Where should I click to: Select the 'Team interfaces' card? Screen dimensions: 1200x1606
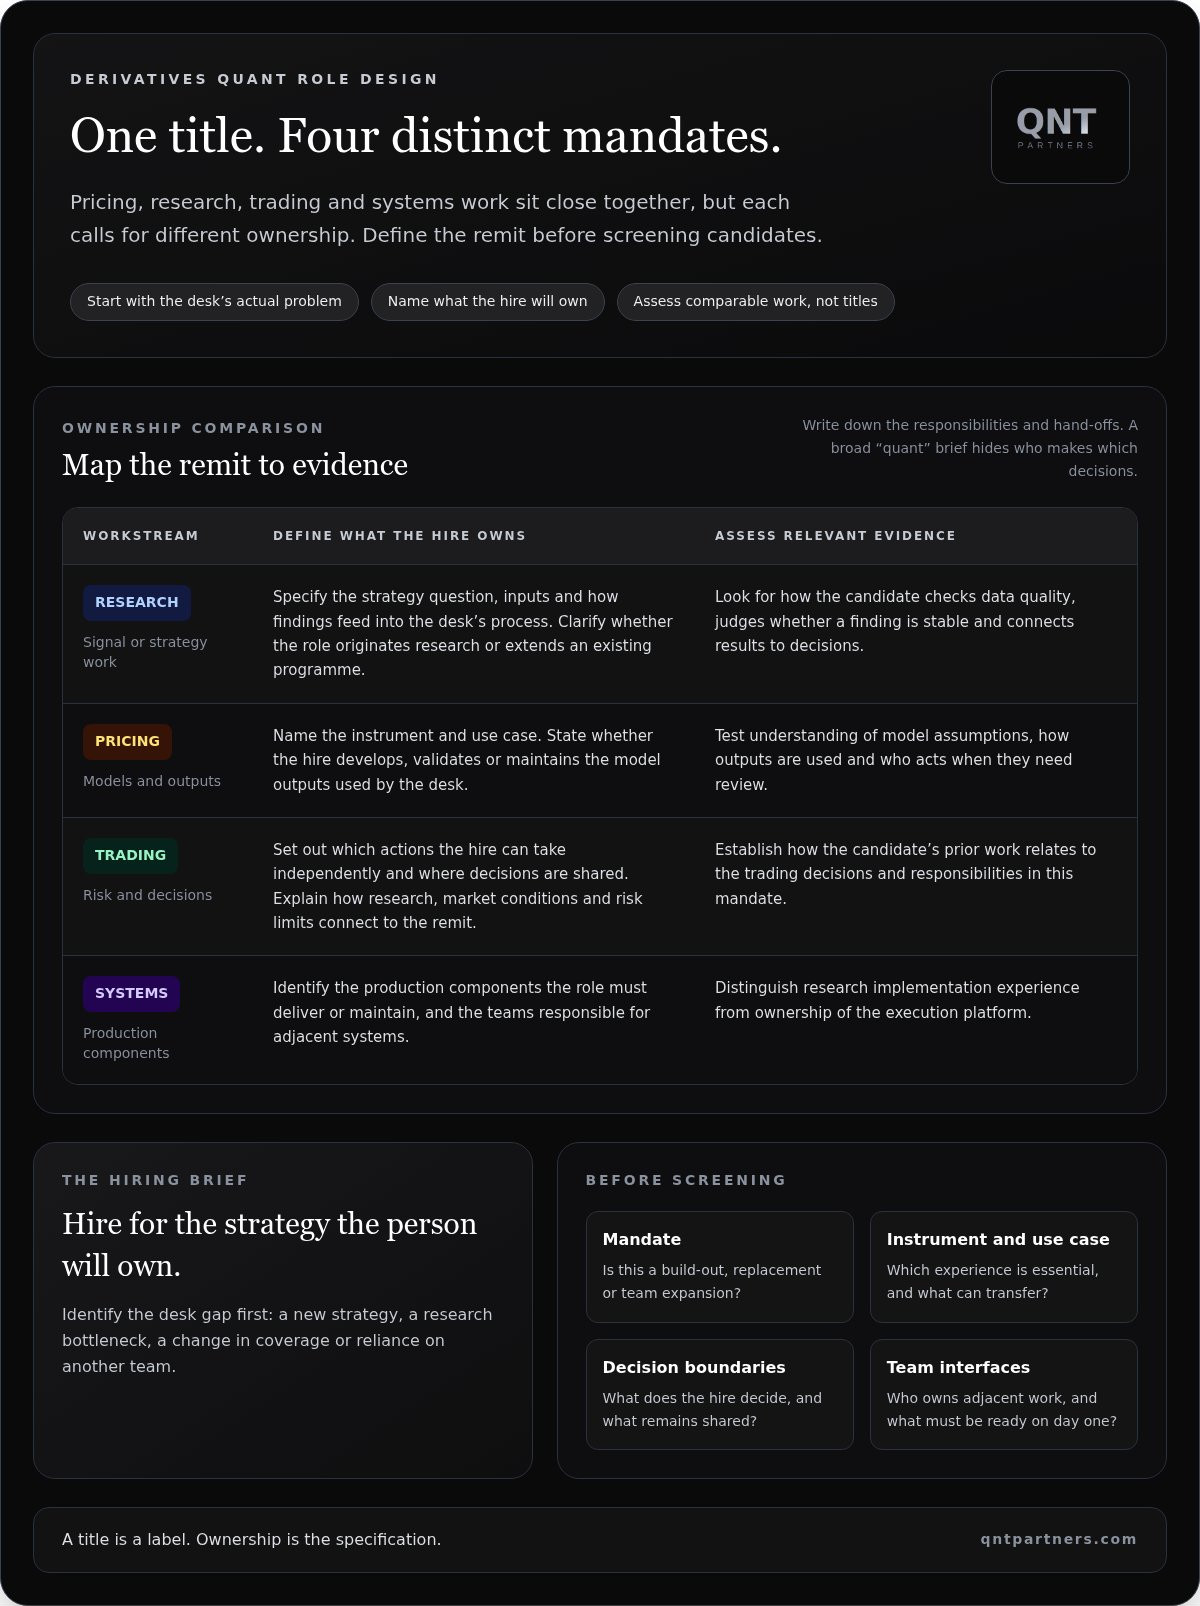pyautogui.click(x=1004, y=1395)
